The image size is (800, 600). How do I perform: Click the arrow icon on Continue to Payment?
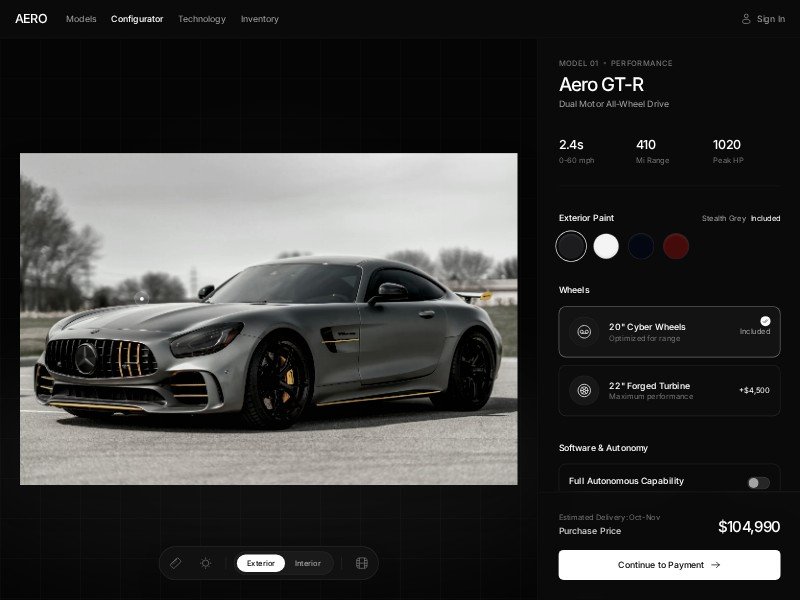click(x=715, y=565)
